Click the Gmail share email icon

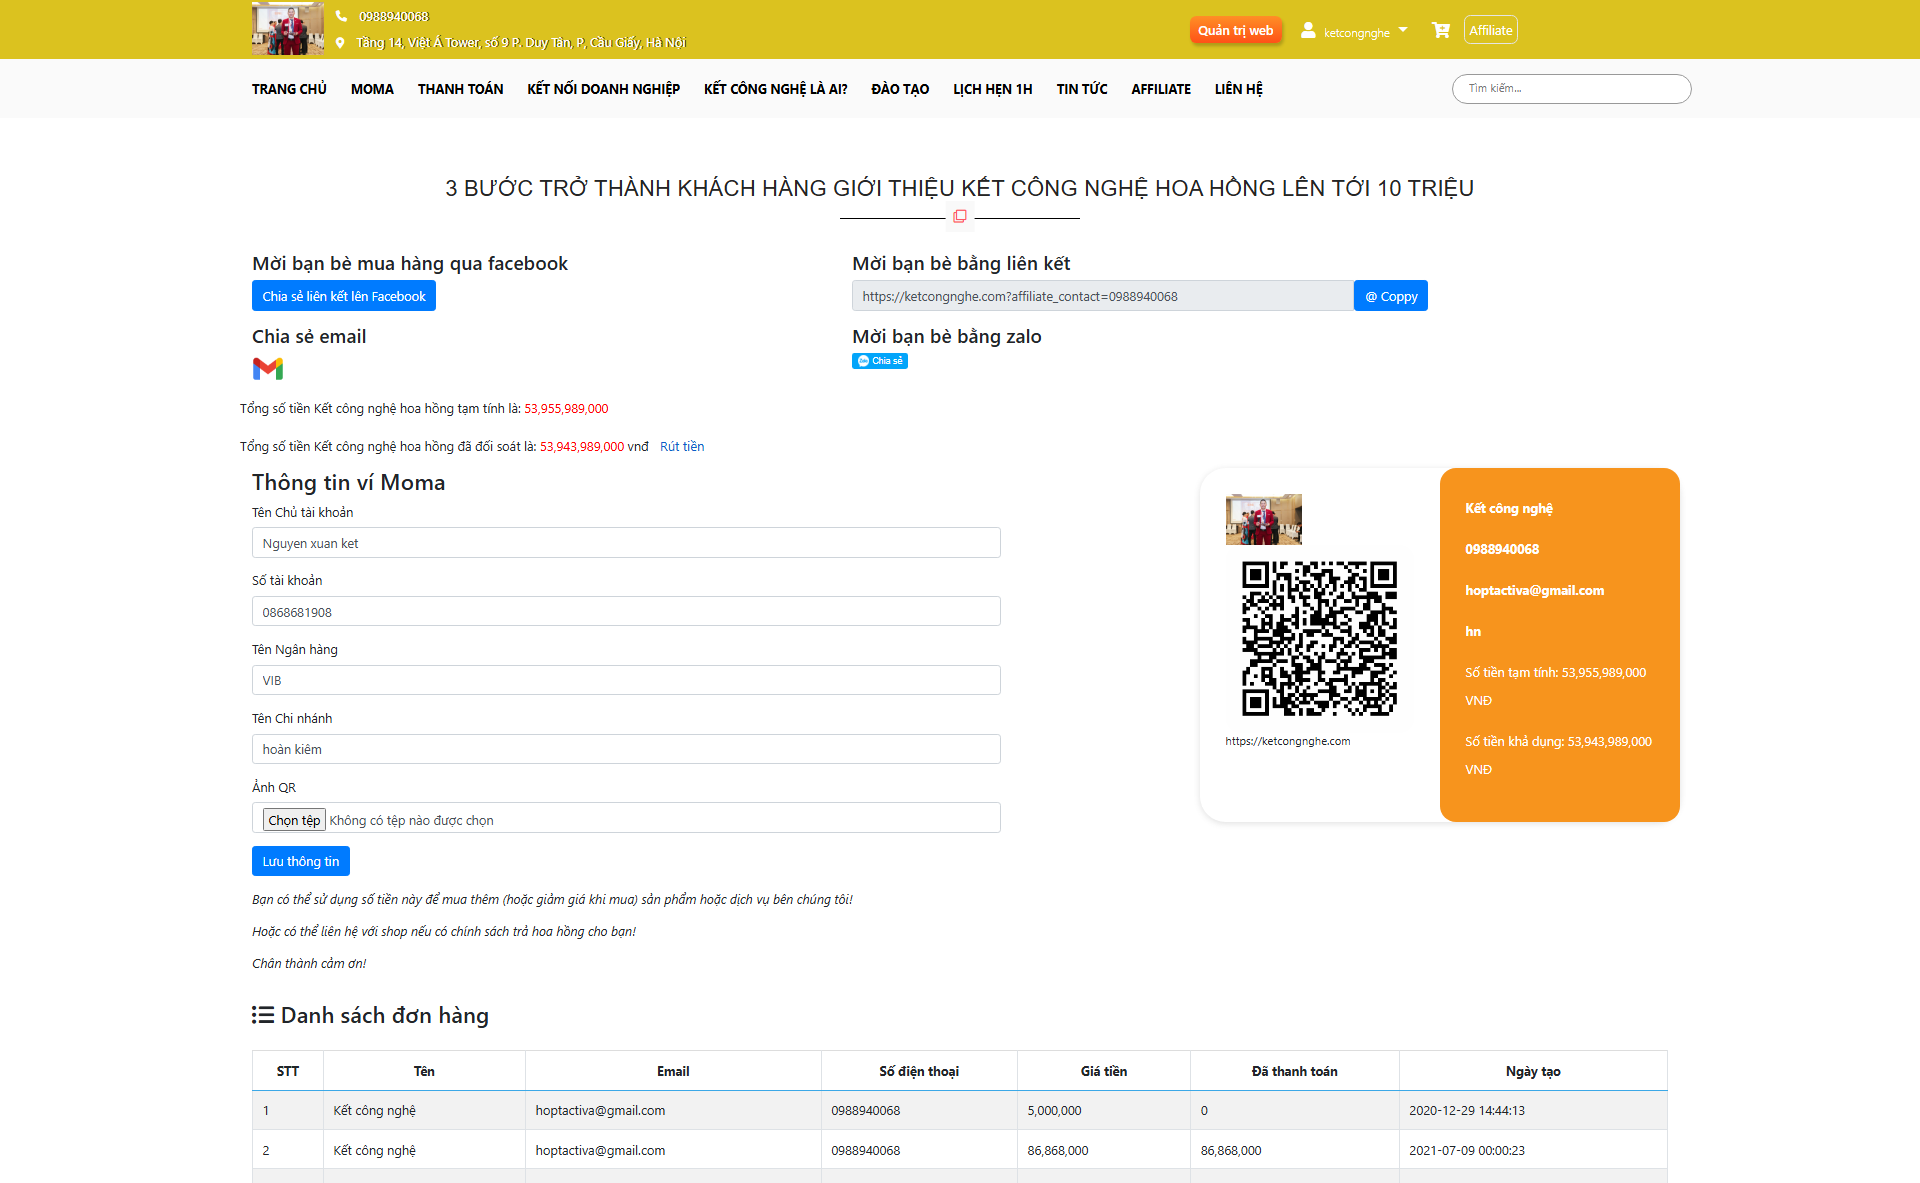(x=268, y=369)
